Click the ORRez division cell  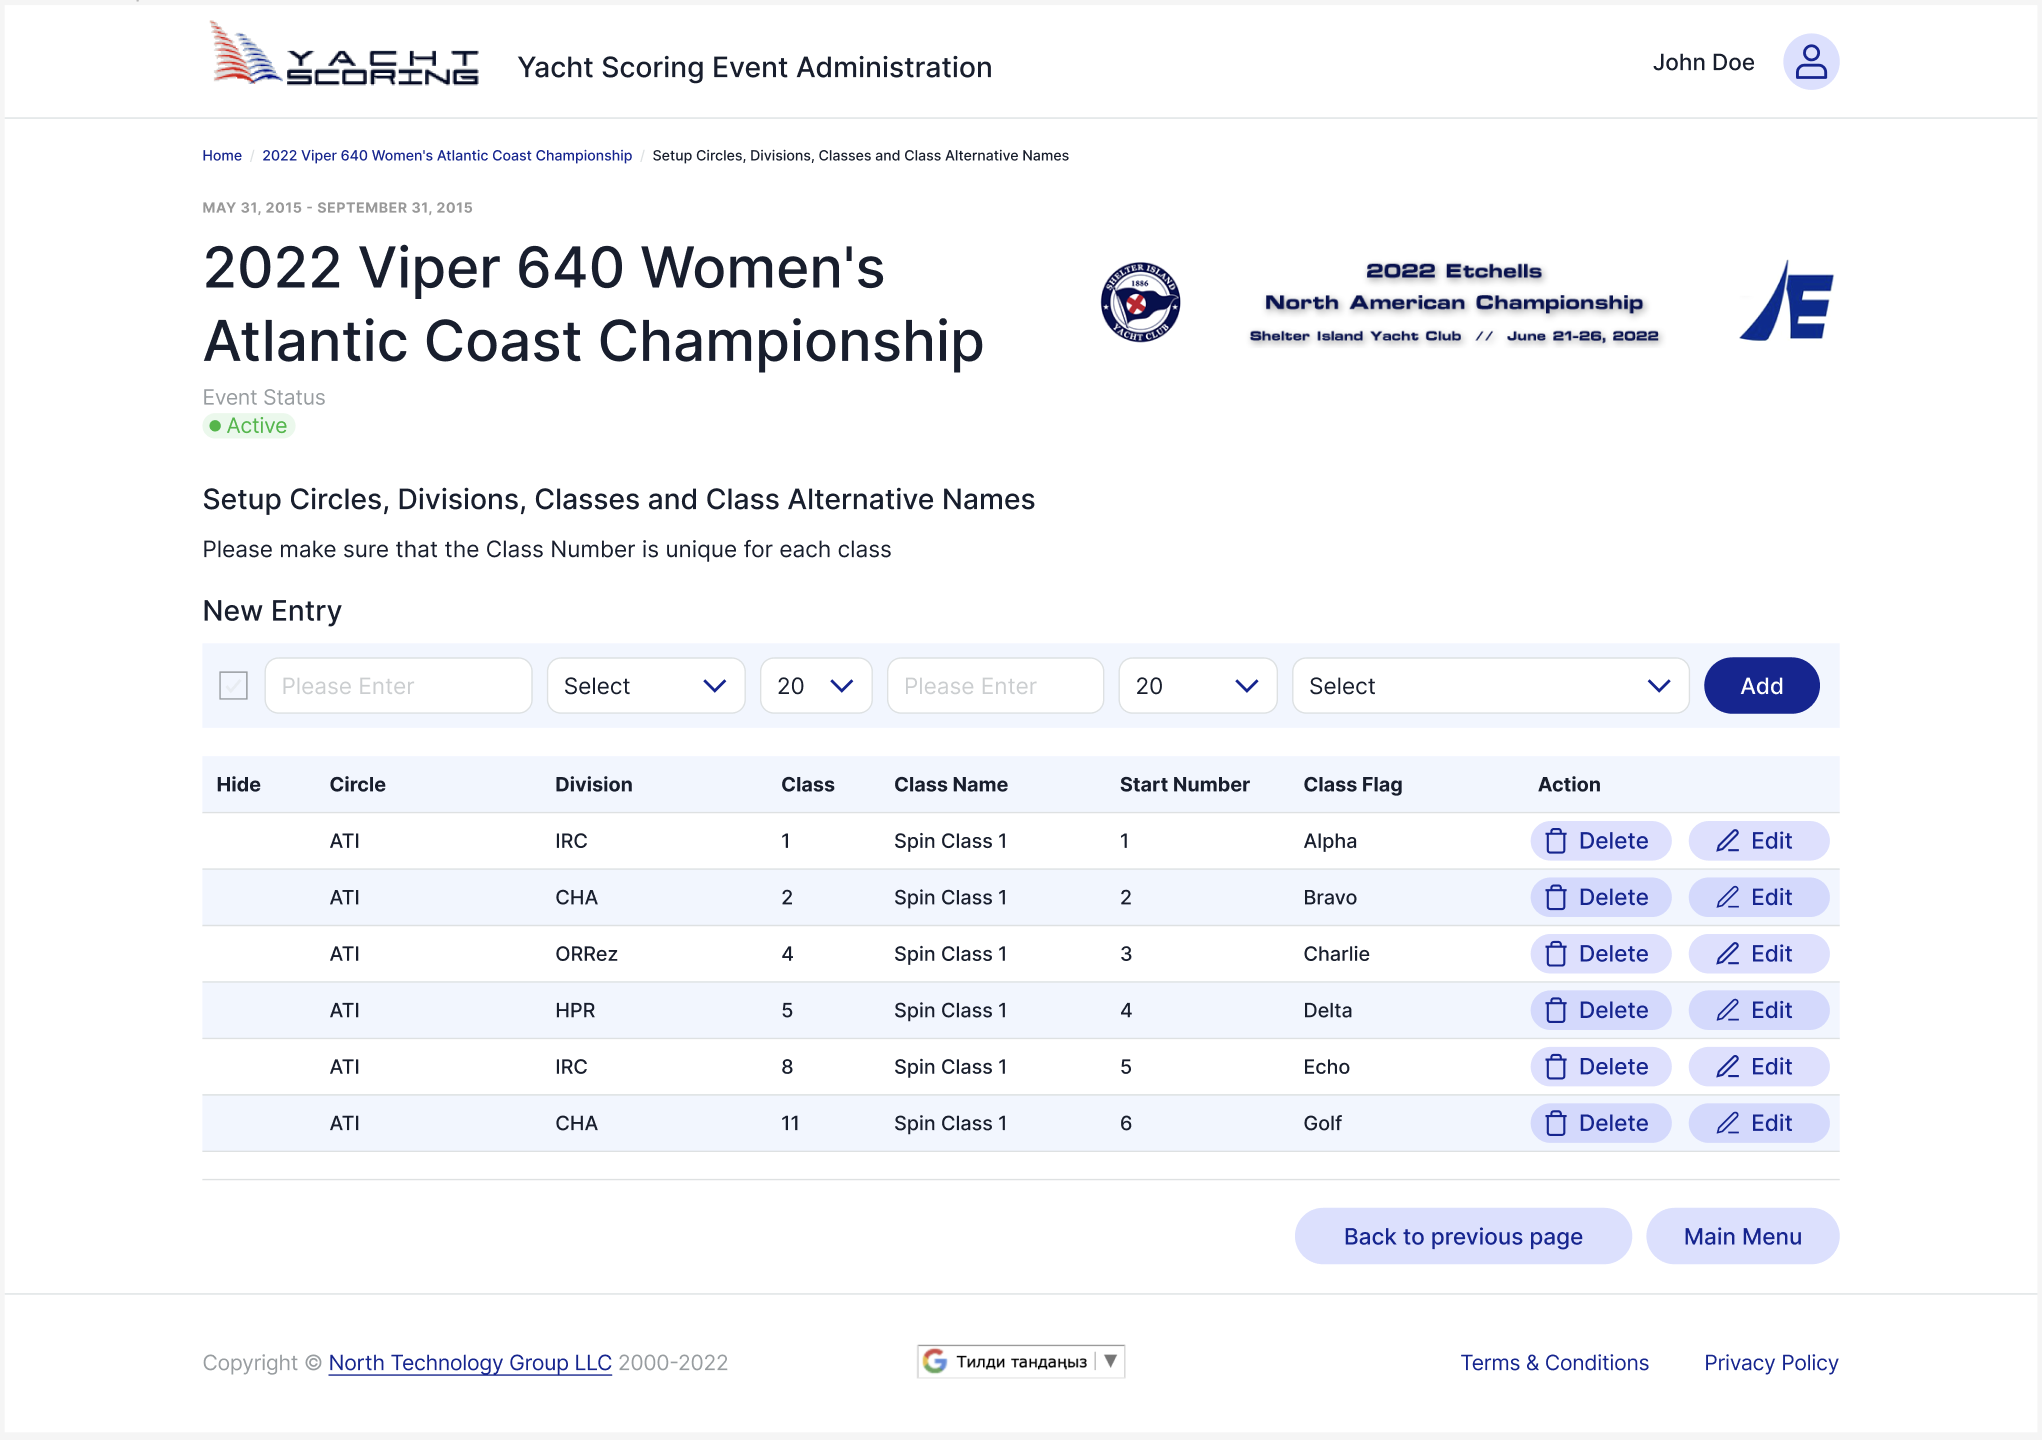[586, 954]
